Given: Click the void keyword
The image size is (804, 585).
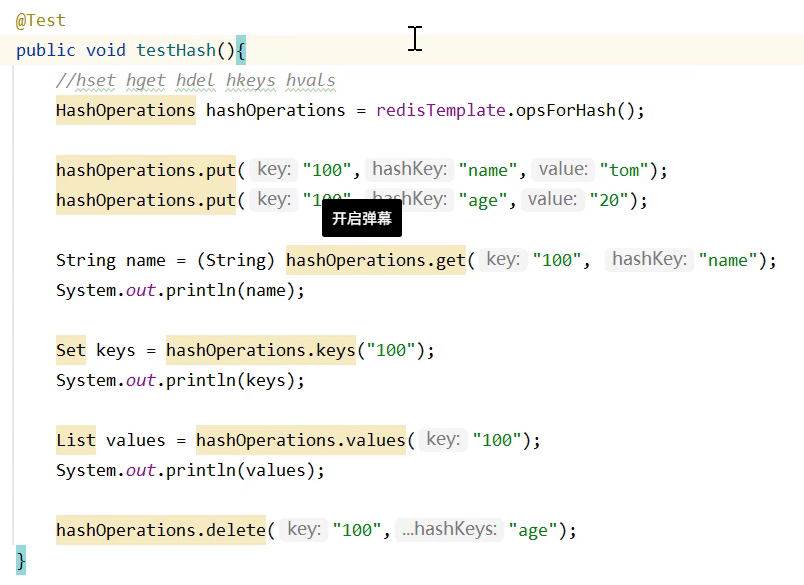Looking at the screenshot, I should click(x=106, y=50).
